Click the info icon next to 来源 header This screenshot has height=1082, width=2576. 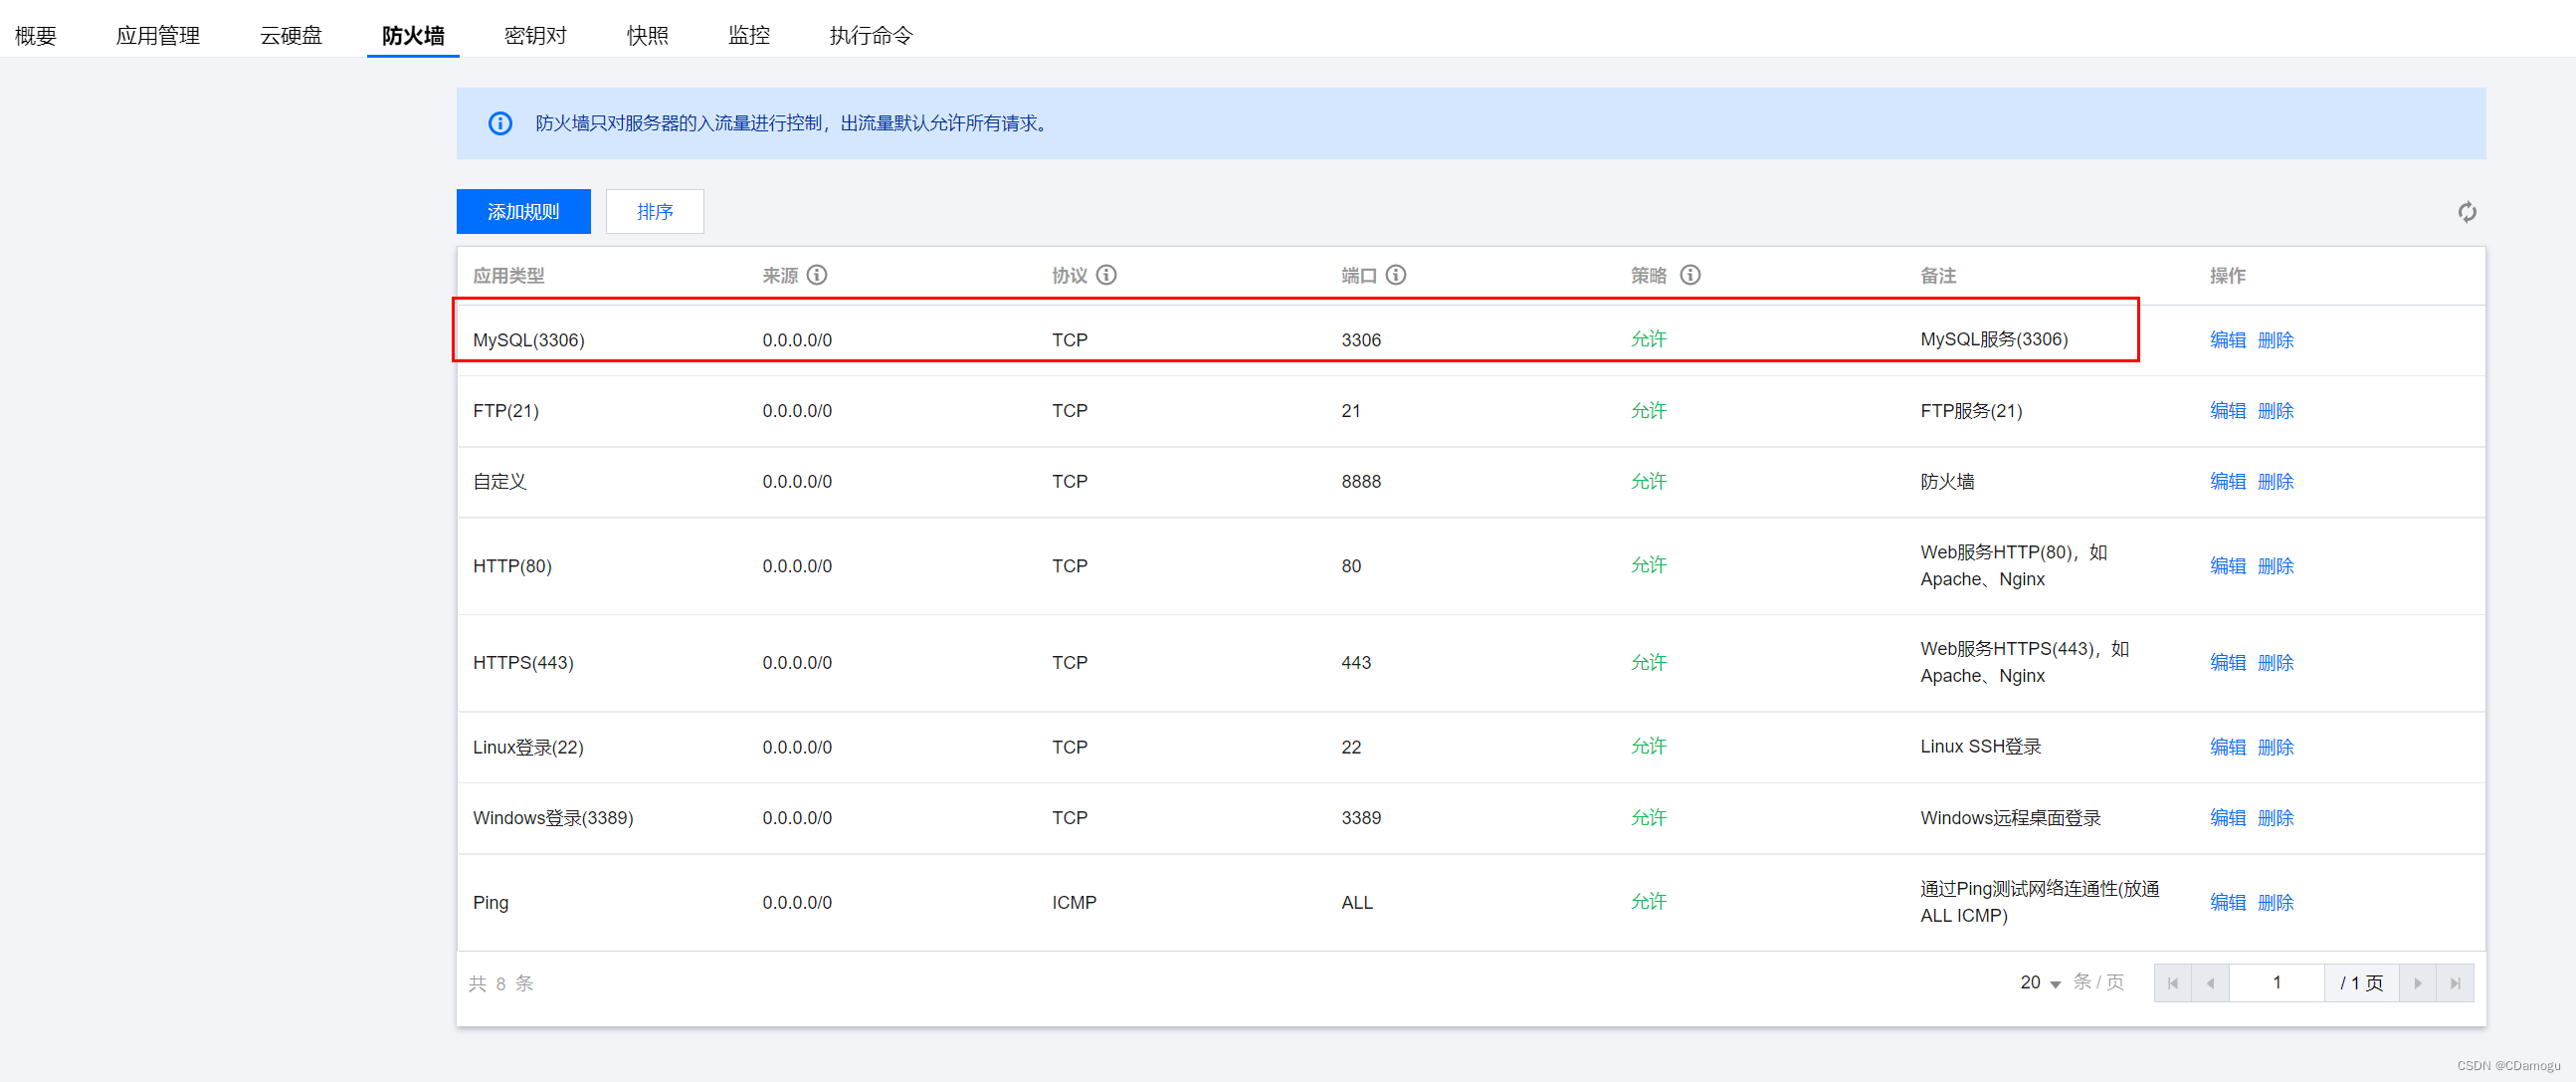tap(817, 275)
